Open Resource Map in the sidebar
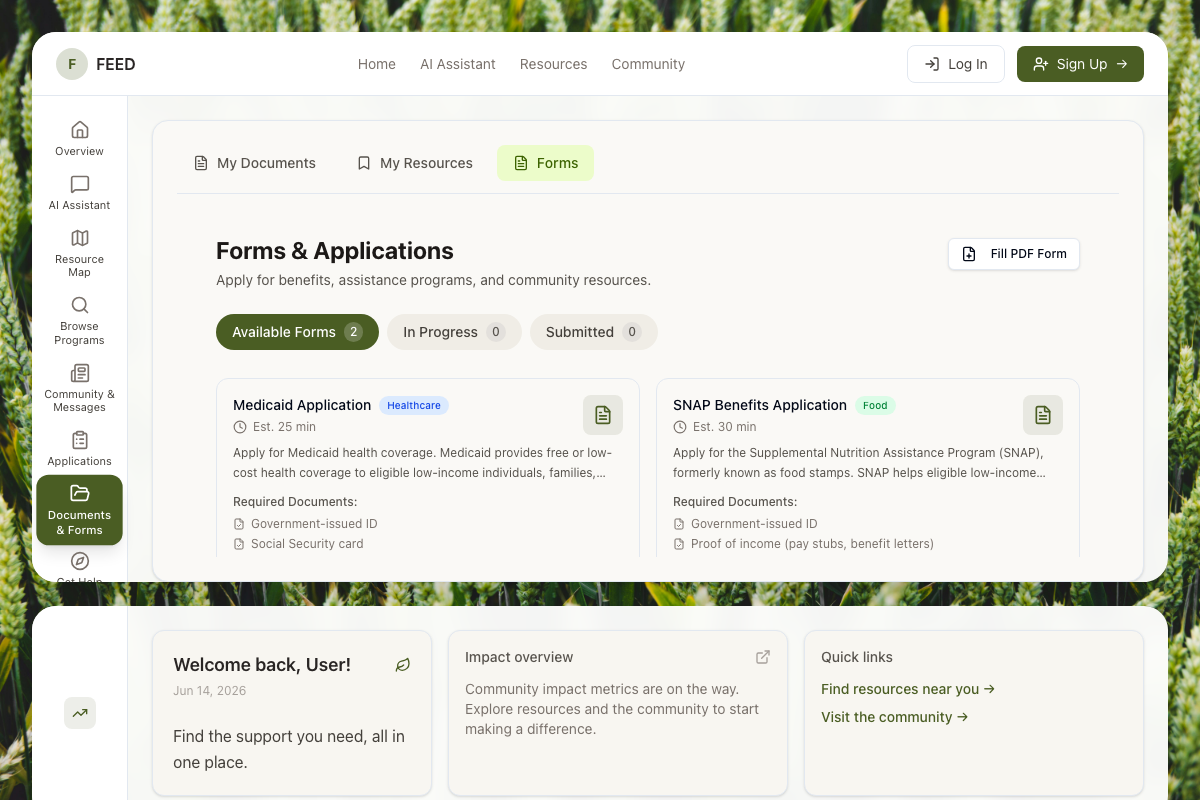The image size is (1200, 800). point(80,252)
